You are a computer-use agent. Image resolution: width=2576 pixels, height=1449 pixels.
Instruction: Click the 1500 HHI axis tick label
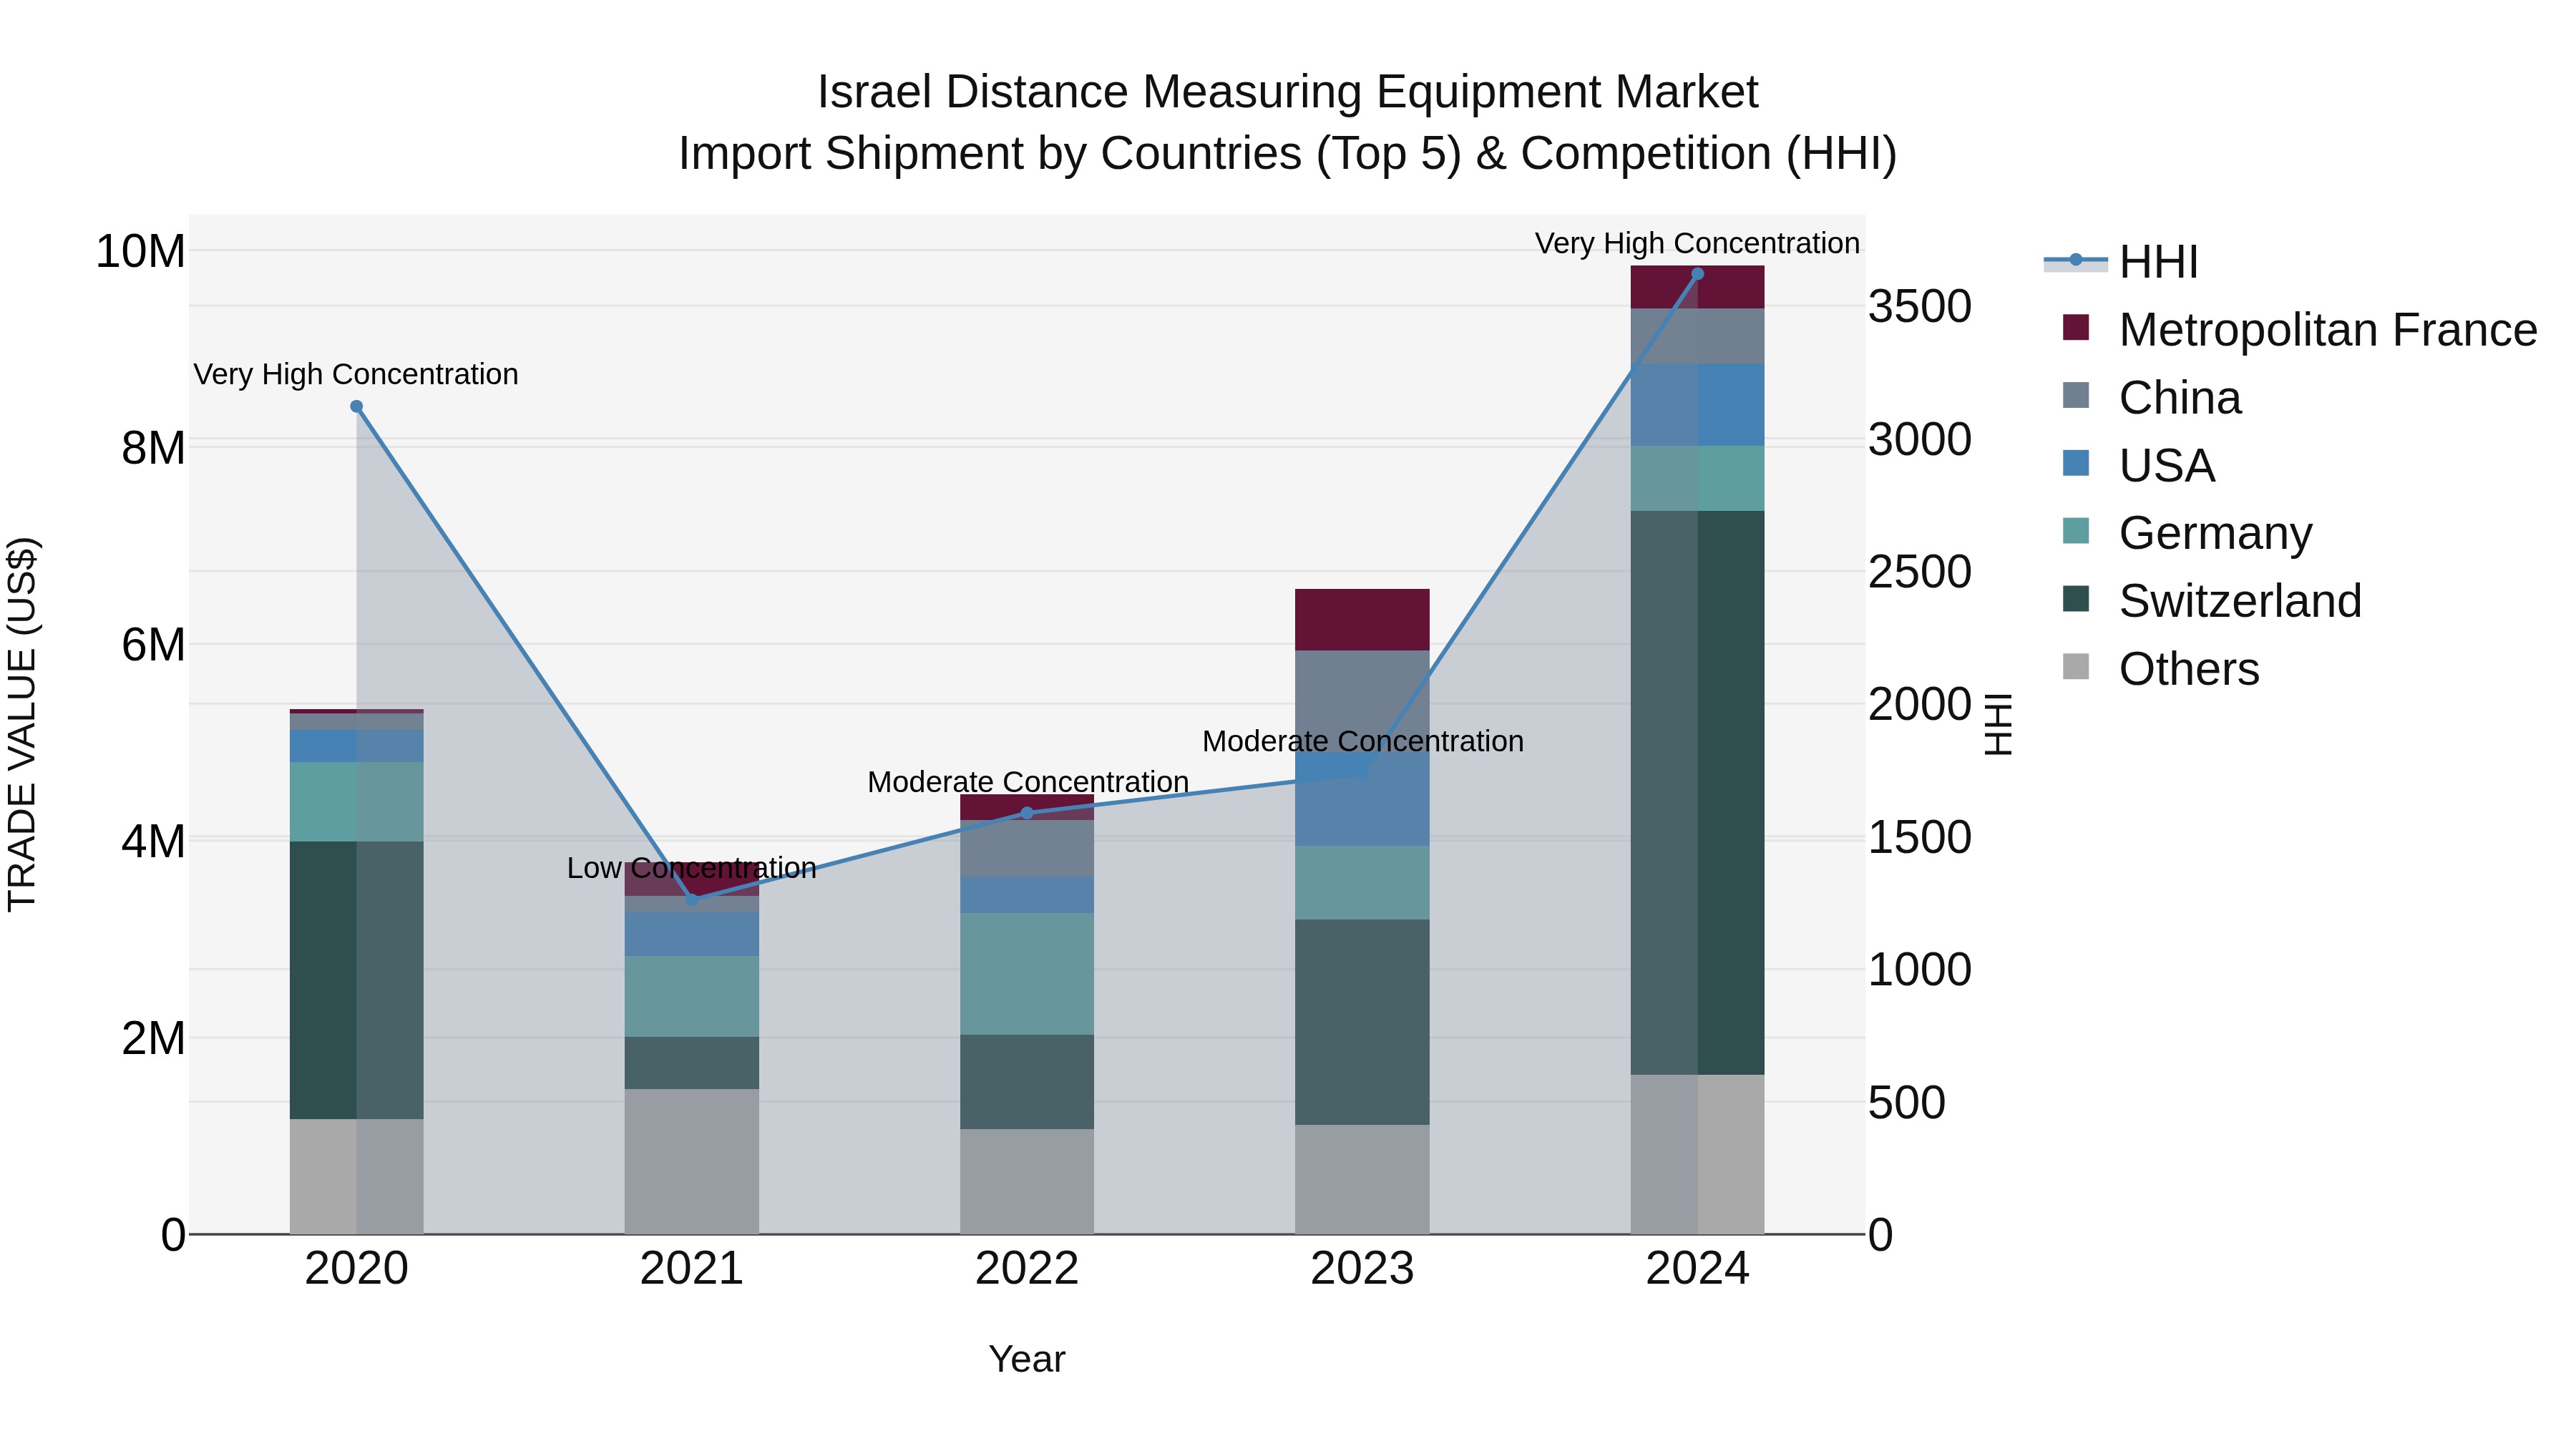(x=1920, y=838)
